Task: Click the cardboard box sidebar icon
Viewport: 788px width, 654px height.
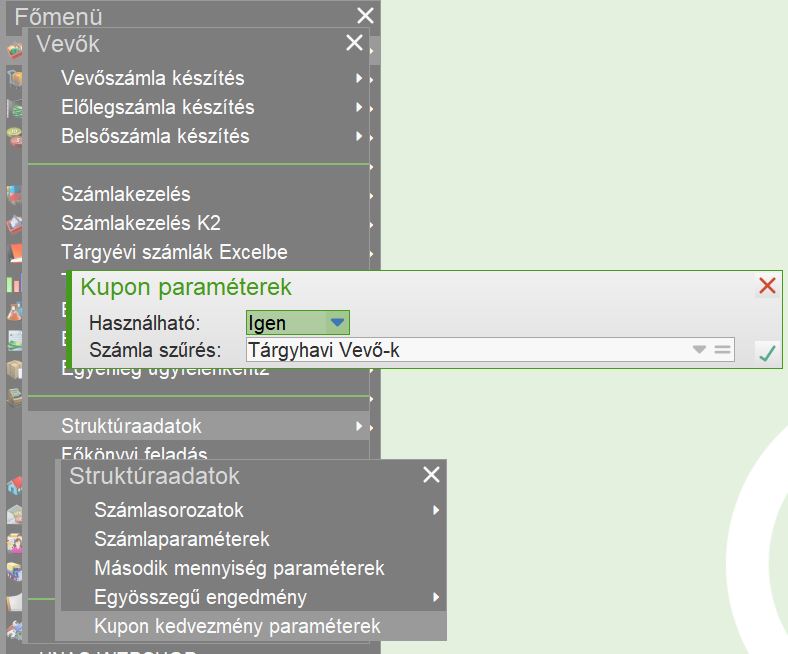Action: pyautogui.click(x=15, y=369)
